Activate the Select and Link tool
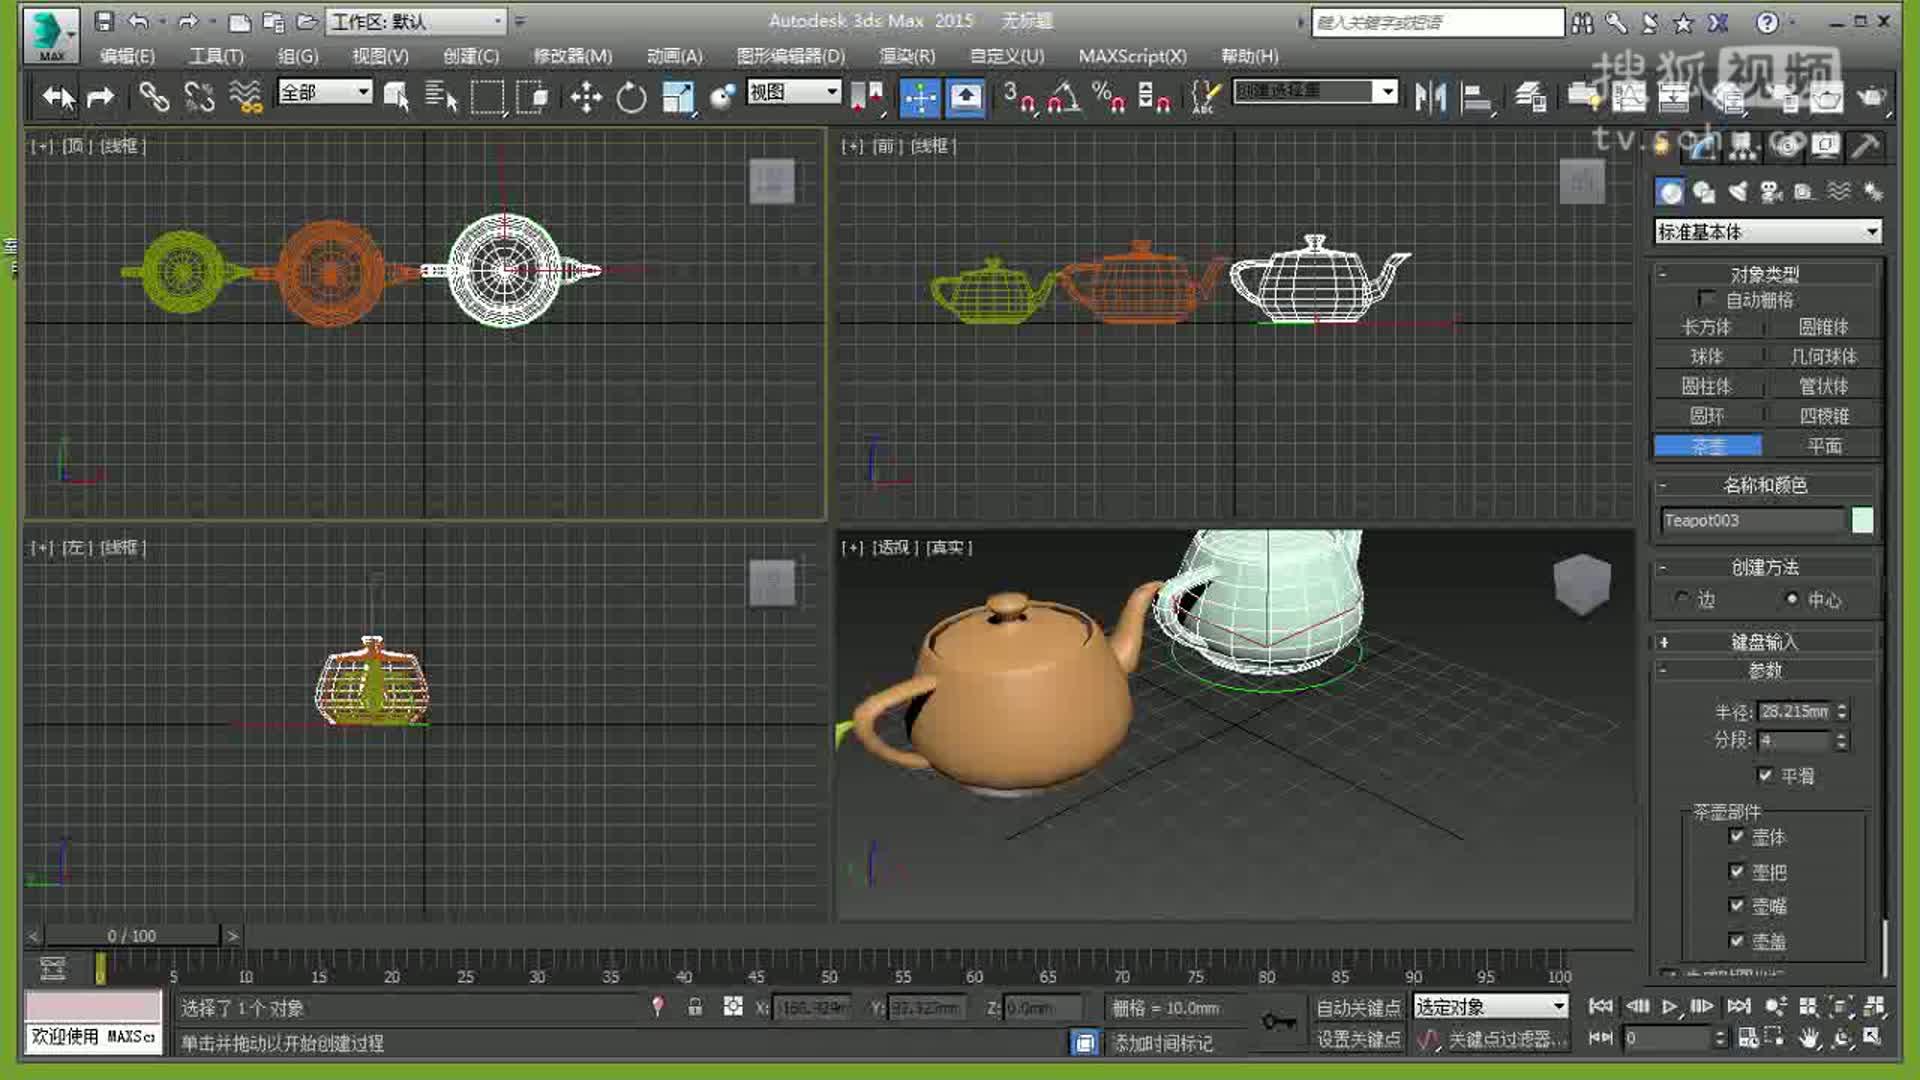Viewport: 1920px width, 1080px height. [x=152, y=97]
